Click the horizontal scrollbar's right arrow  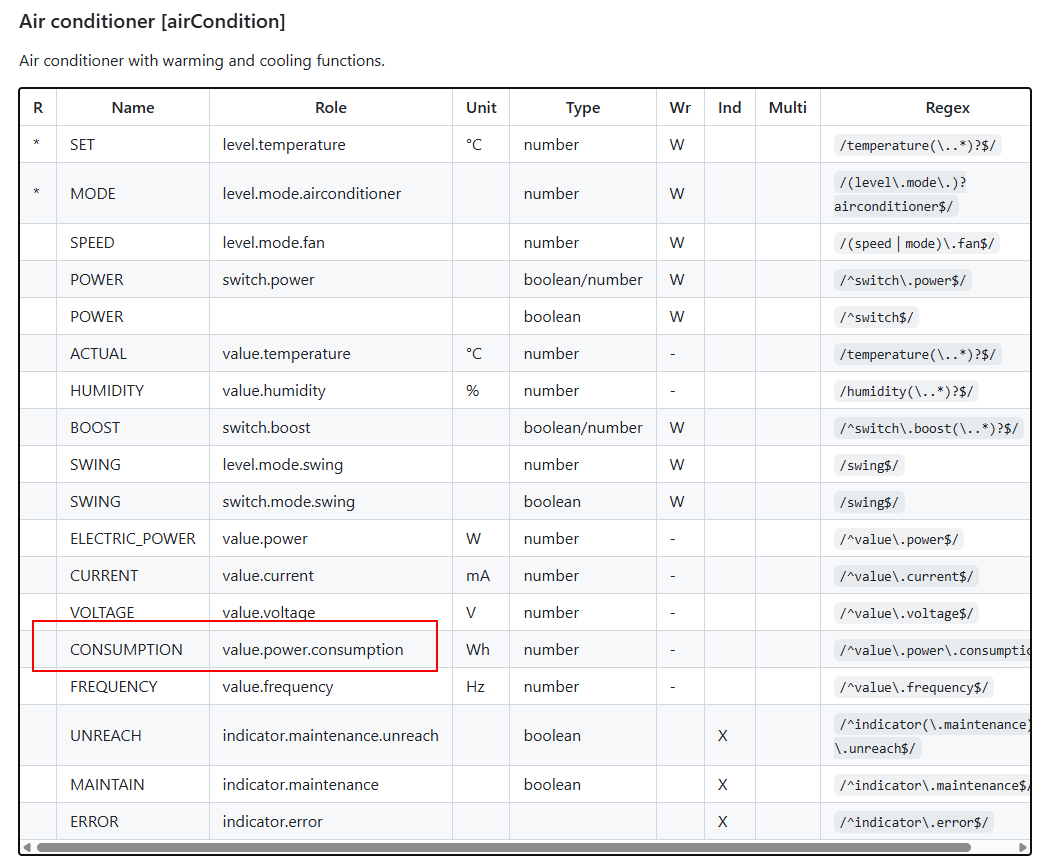(1023, 848)
